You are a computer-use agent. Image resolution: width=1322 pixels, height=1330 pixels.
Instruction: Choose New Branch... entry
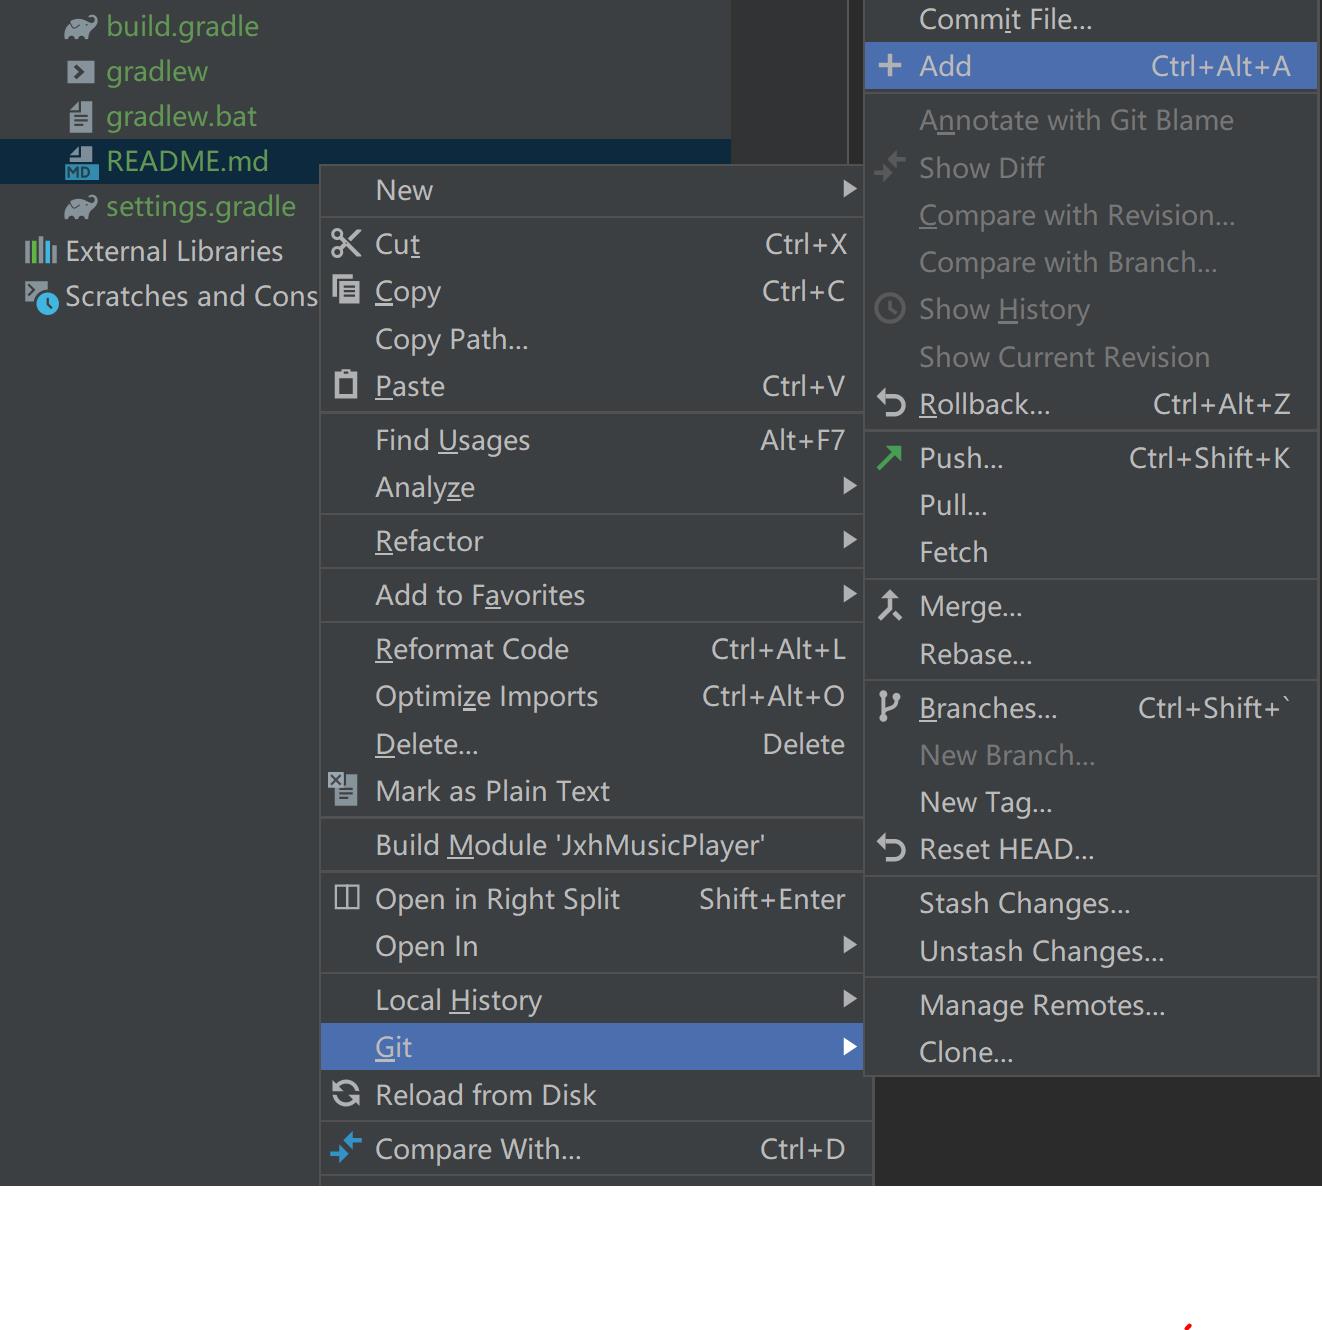click(1091, 755)
